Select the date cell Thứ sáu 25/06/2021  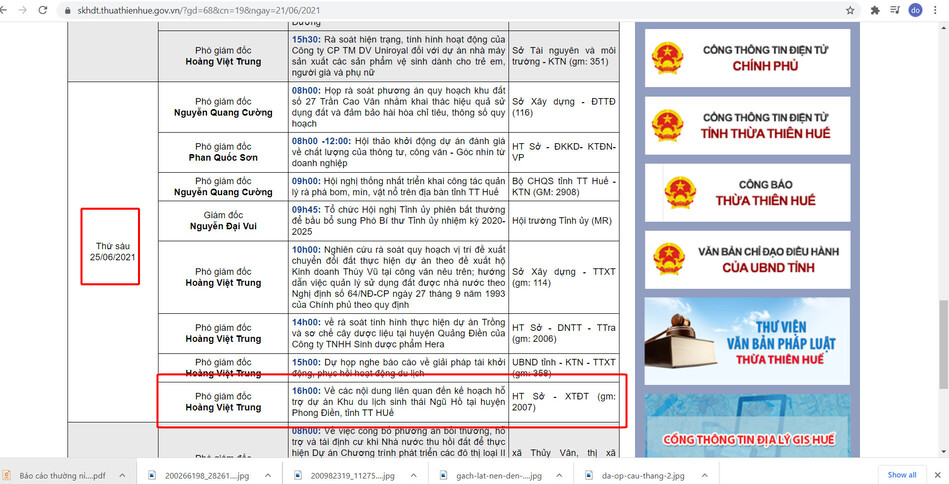pyautogui.click(x=113, y=252)
